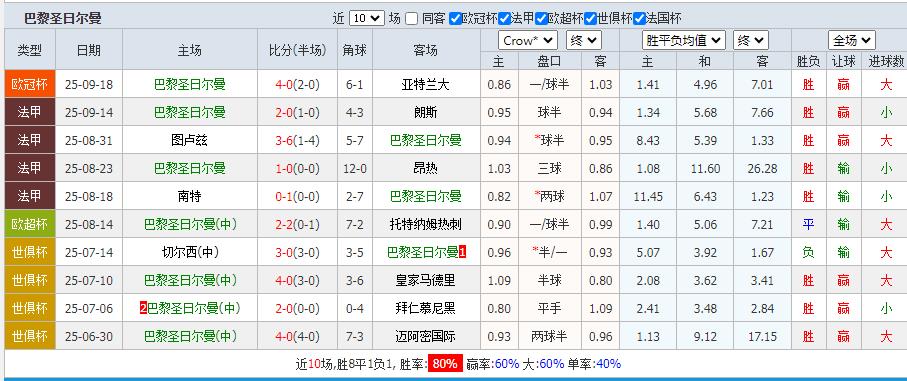The width and height of the screenshot is (907, 381).
Task: Click the 胜负 column header
Action: point(808,61)
